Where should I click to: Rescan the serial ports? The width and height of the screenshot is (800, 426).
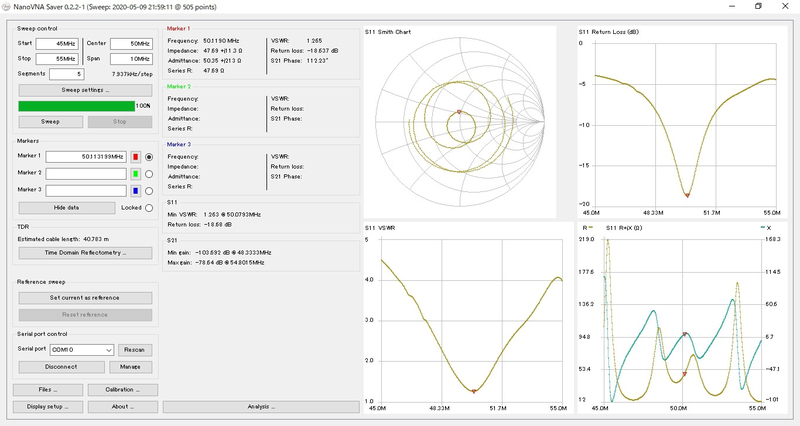[135, 350]
